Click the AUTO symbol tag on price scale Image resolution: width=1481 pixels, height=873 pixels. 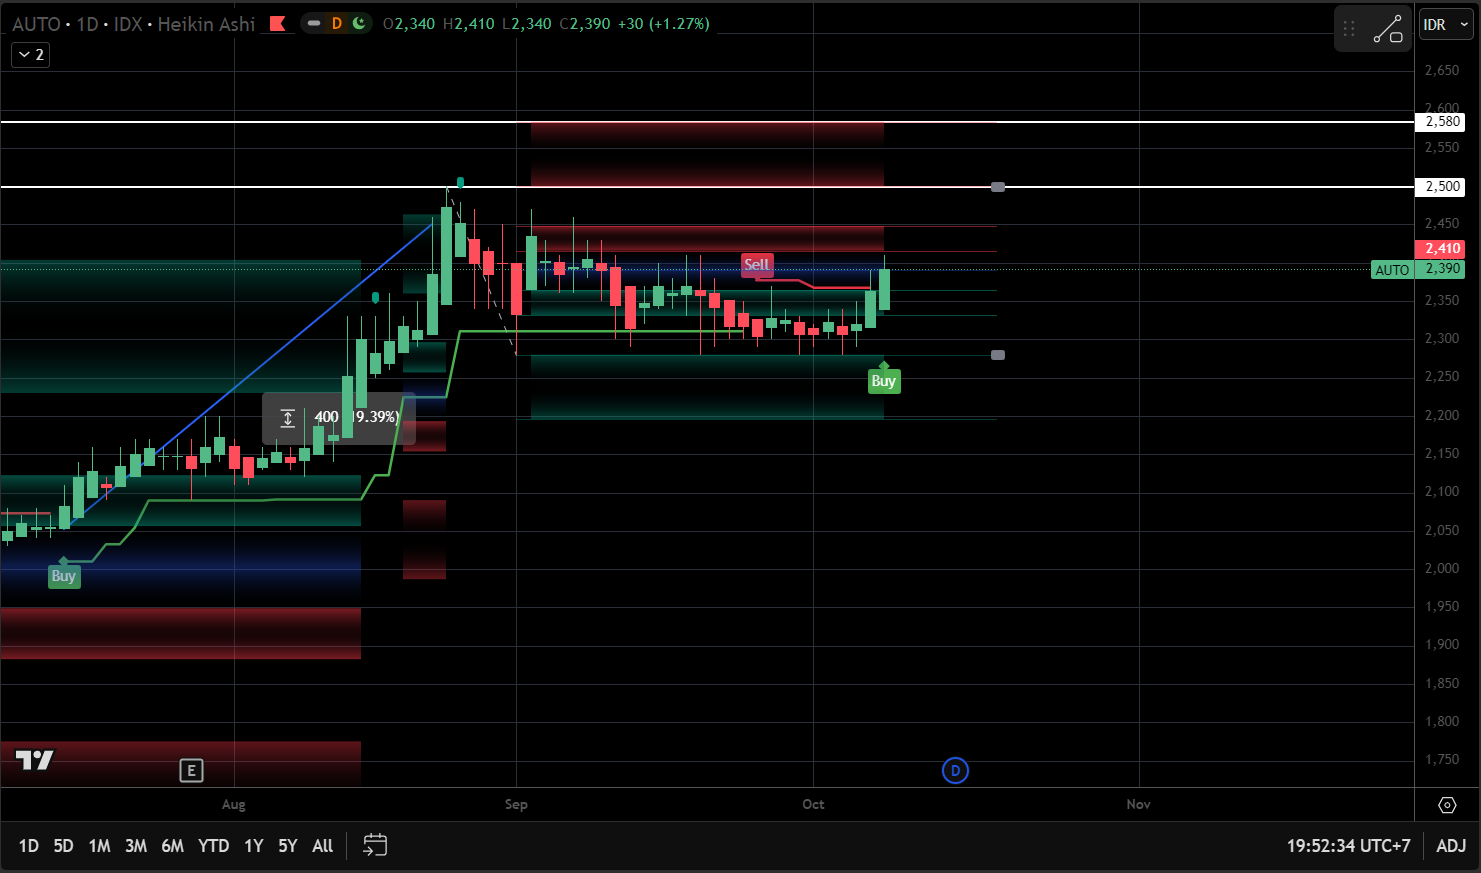click(x=1392, y=270)
